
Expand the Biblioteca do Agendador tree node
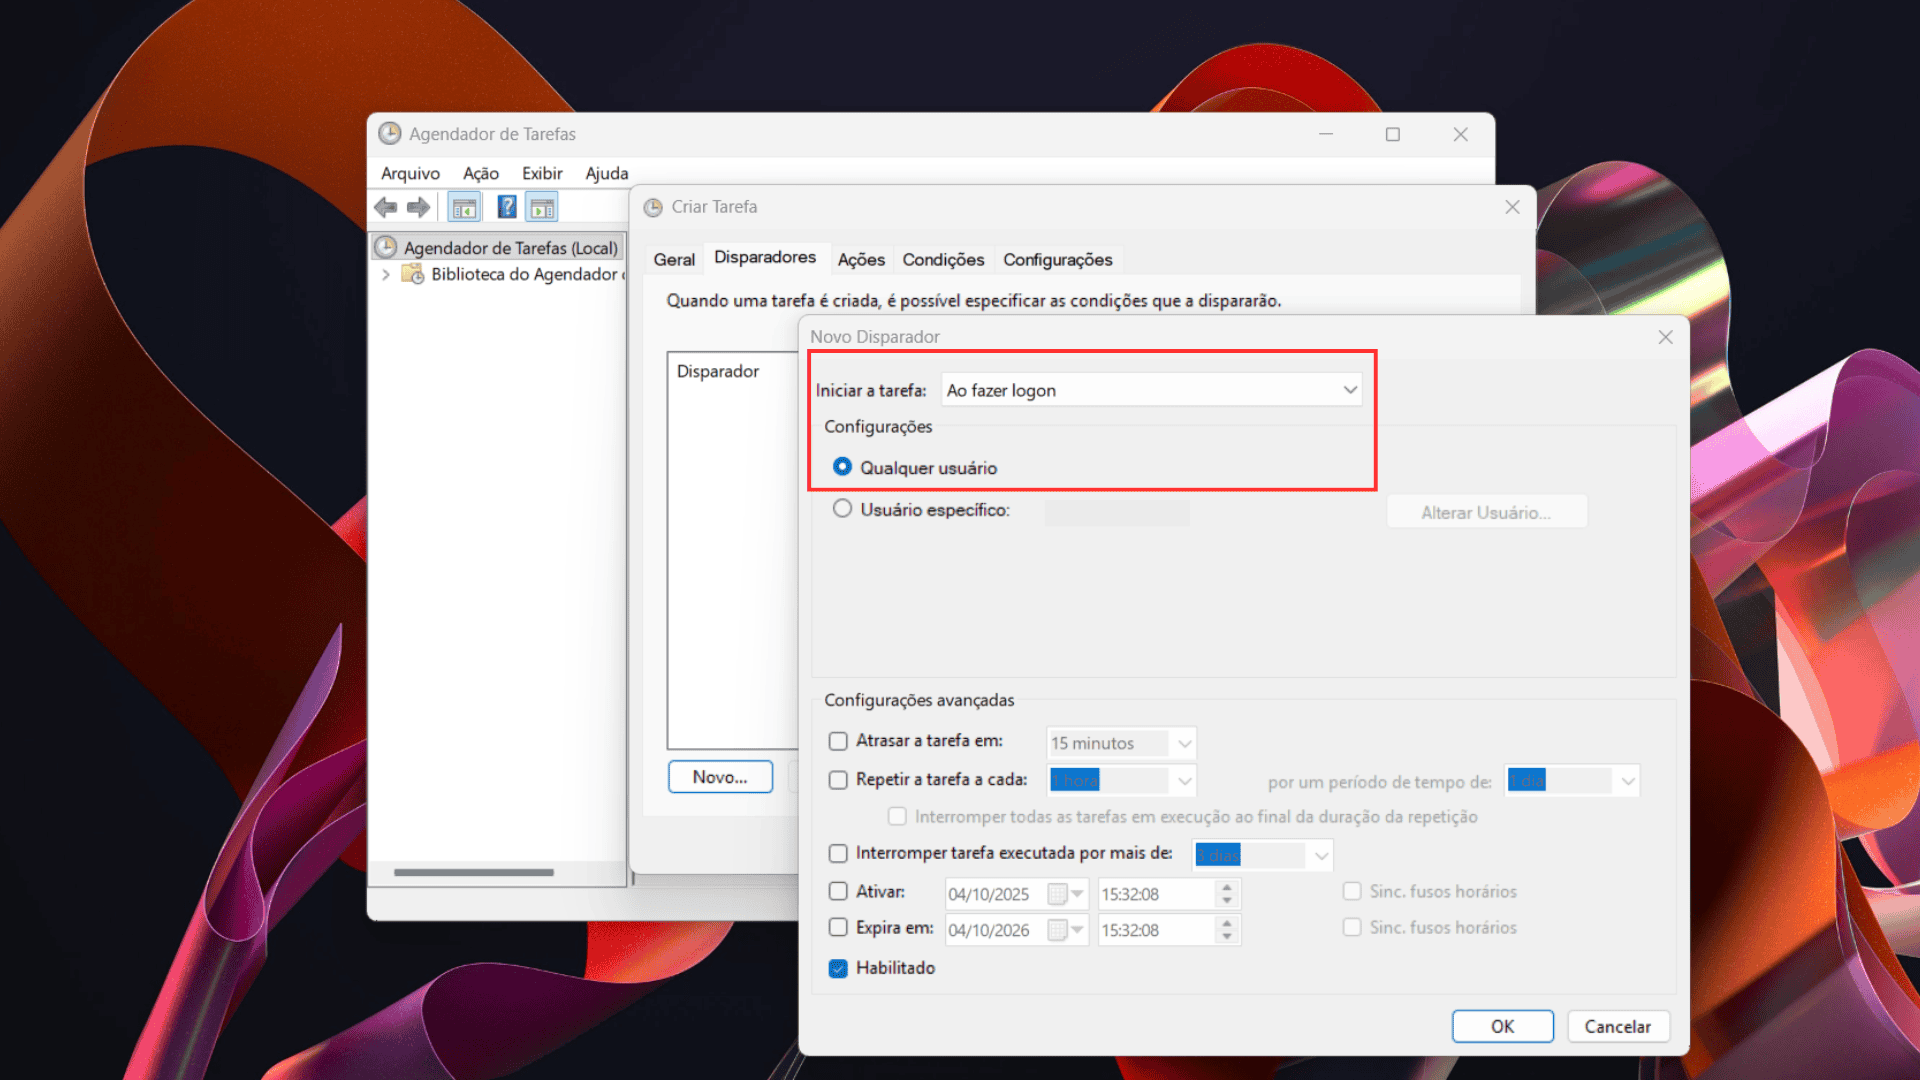[x=386, y=274]
